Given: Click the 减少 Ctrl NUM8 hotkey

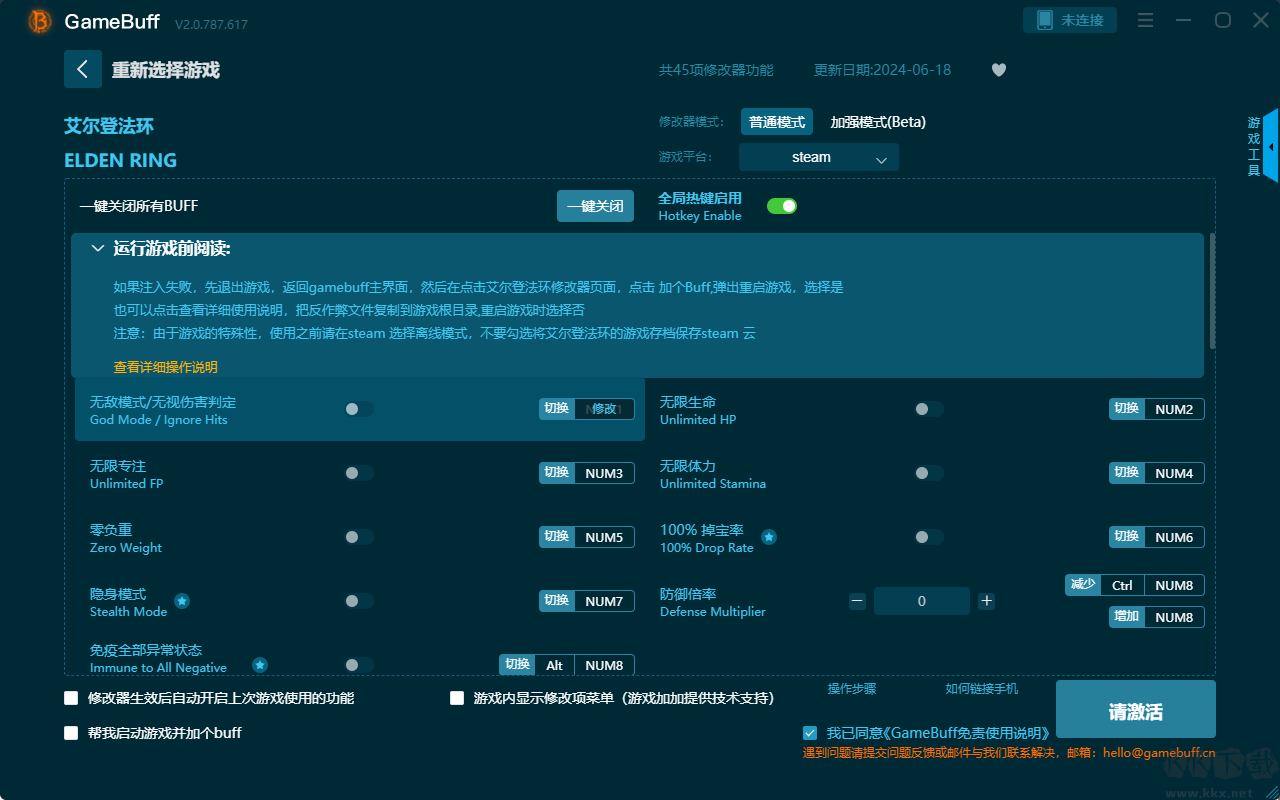Looking at the screenshot, I should [1134, 585].
